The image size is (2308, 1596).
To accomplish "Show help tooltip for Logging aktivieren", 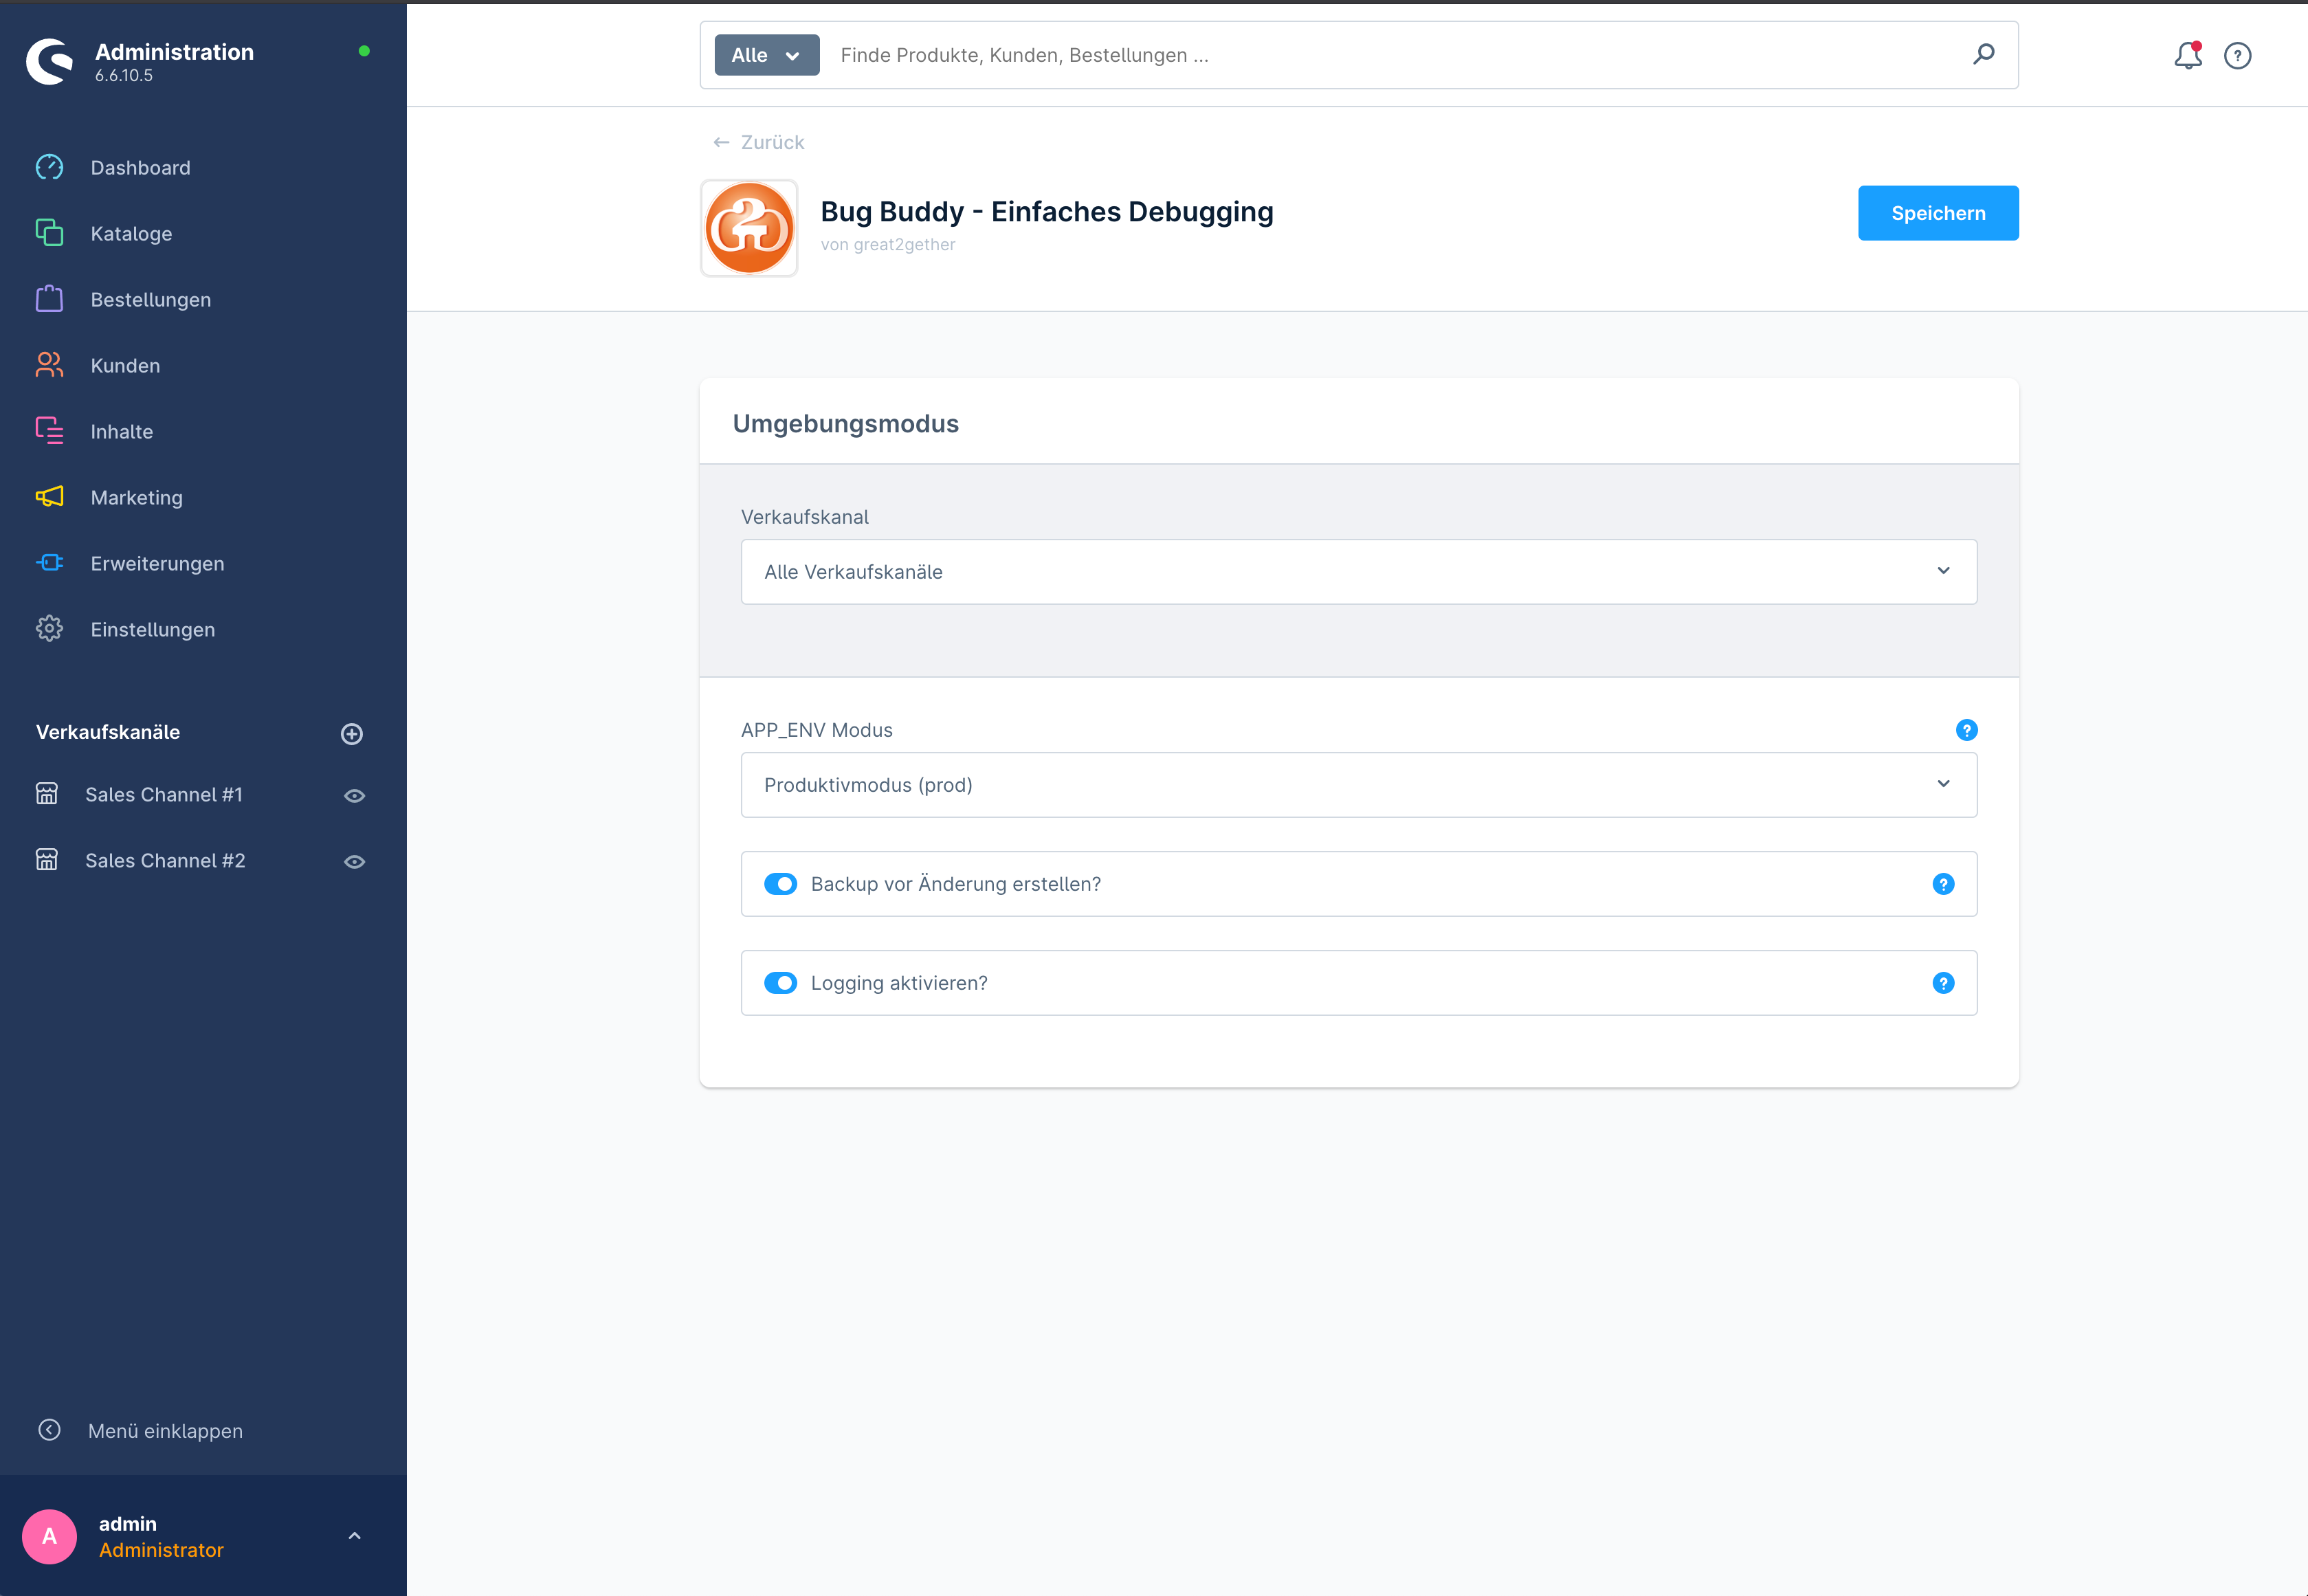I will click(1943, 983).
